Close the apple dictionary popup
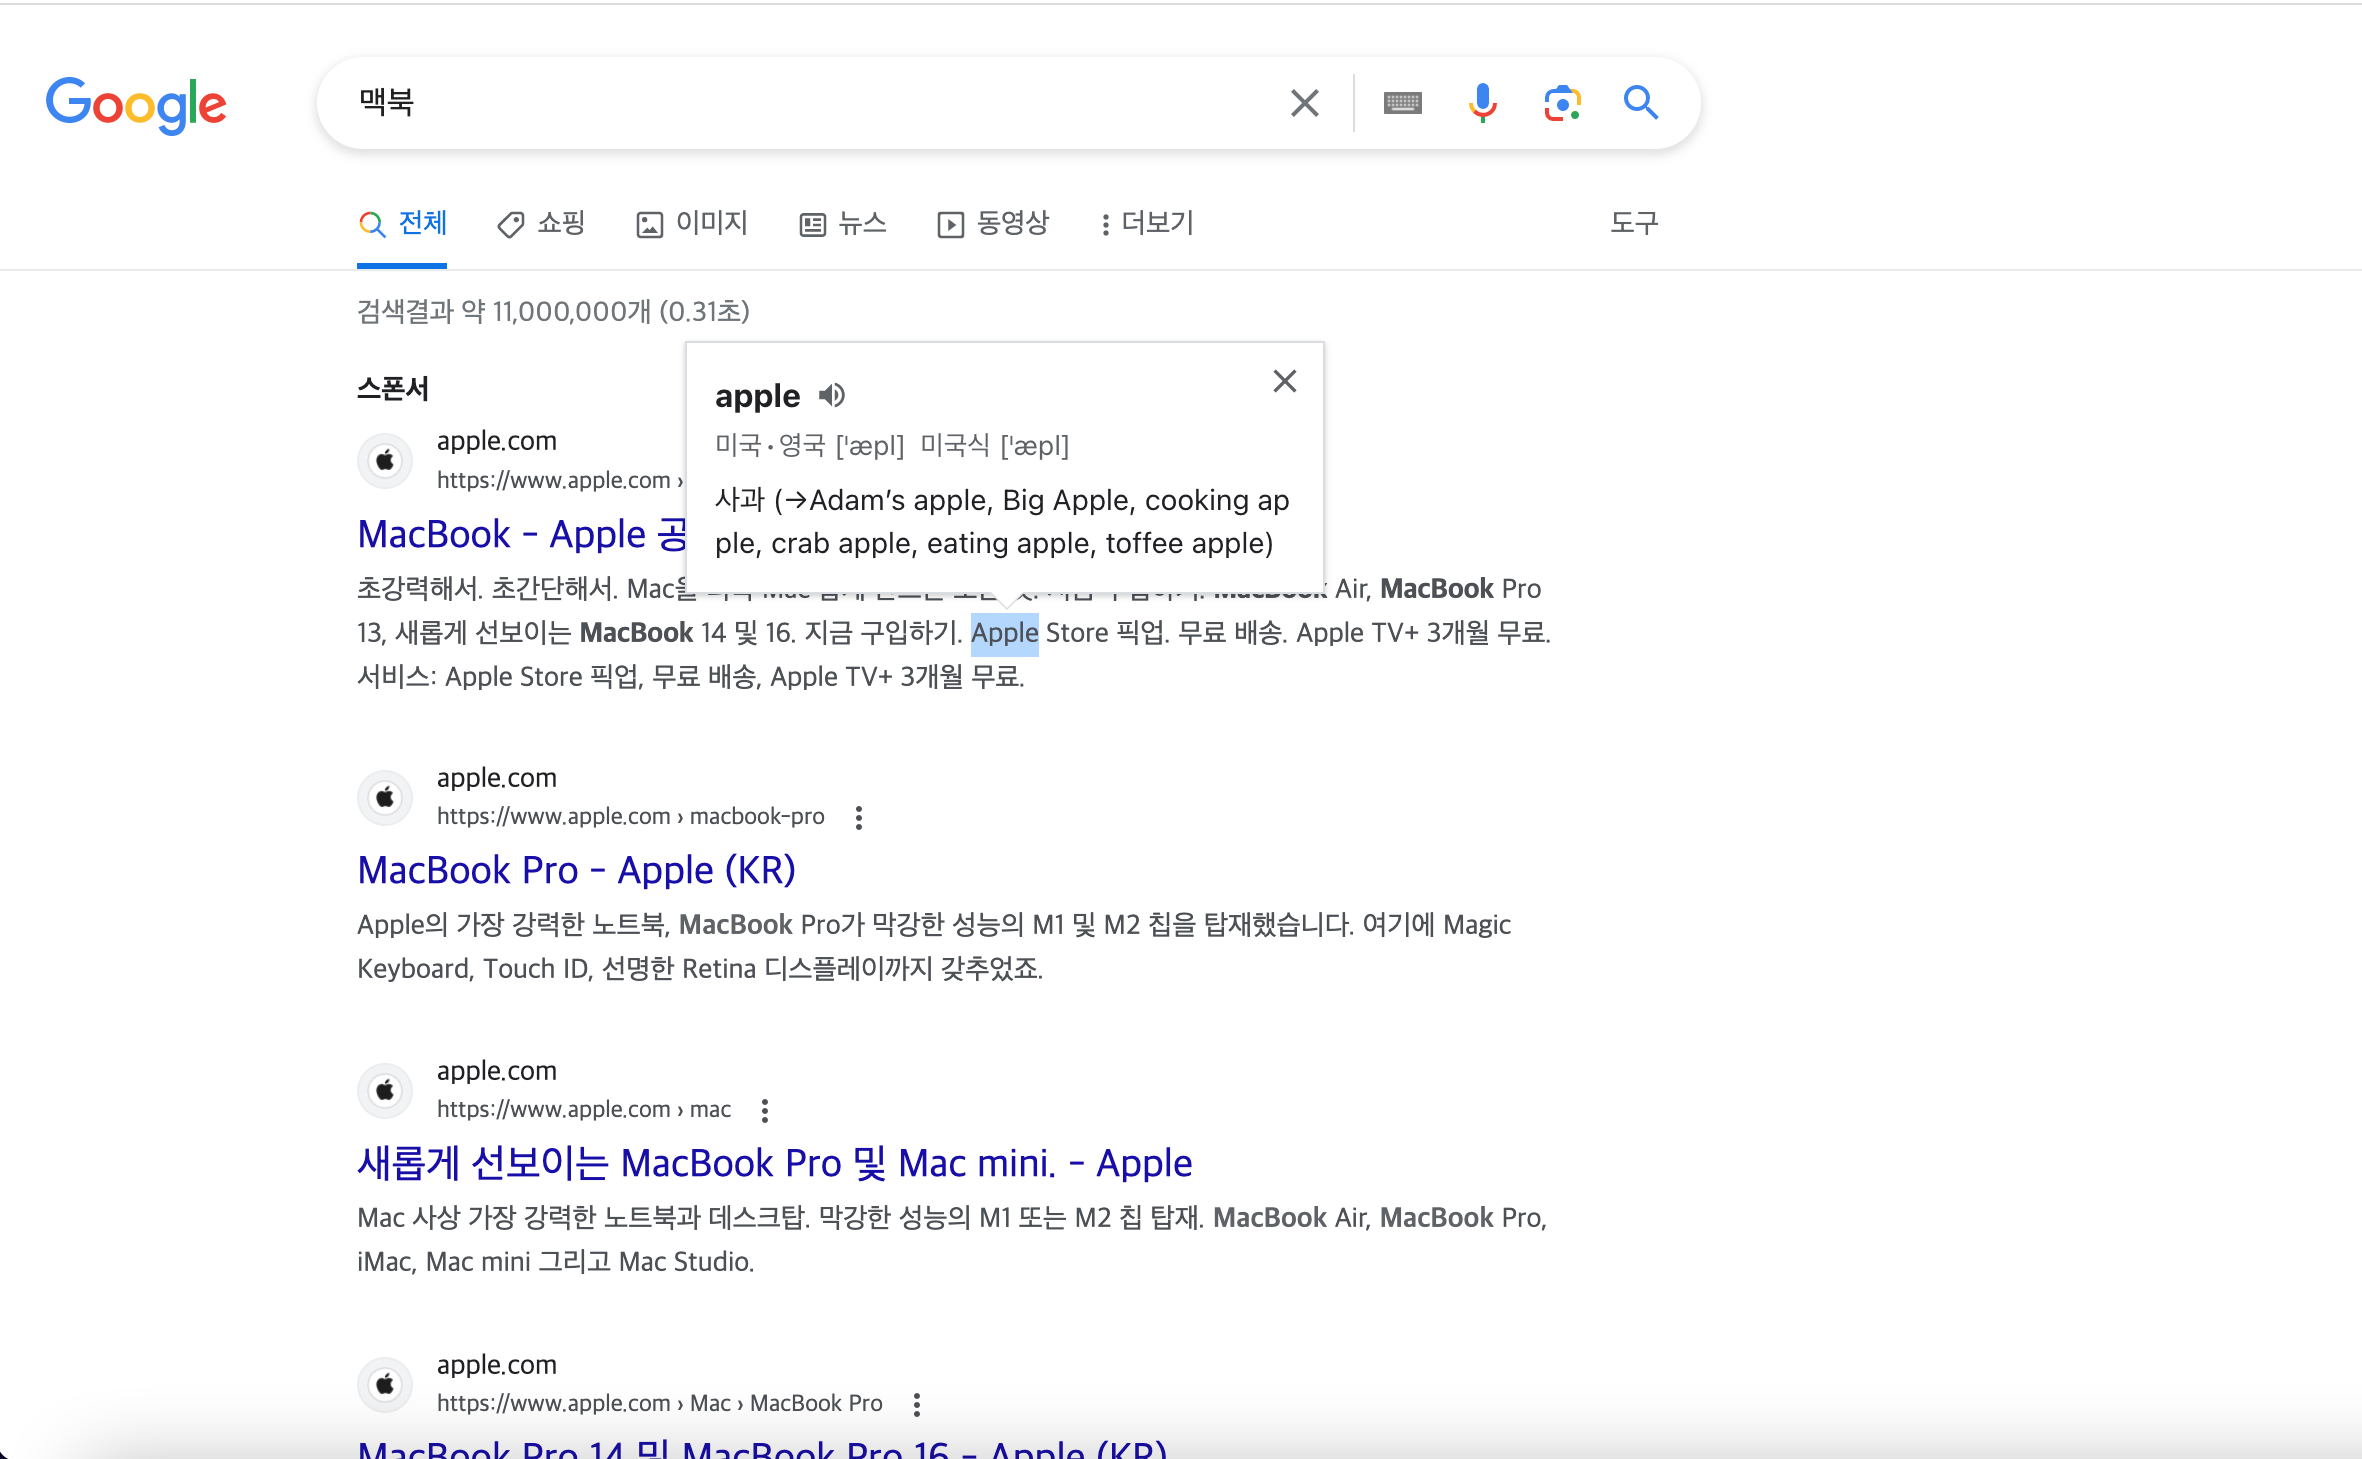 (x=1284, y=381)
